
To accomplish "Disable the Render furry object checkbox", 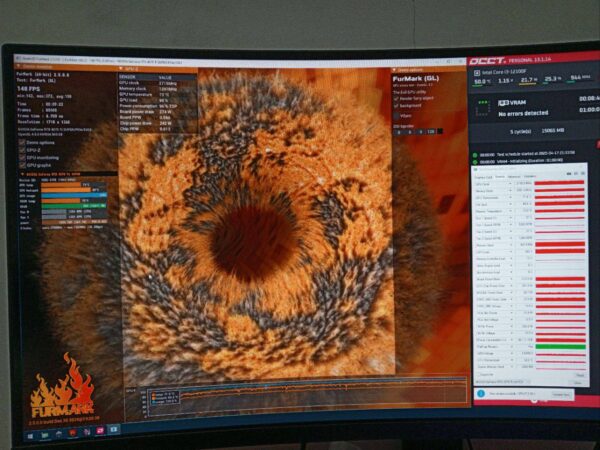I will [x=395, y=99].
